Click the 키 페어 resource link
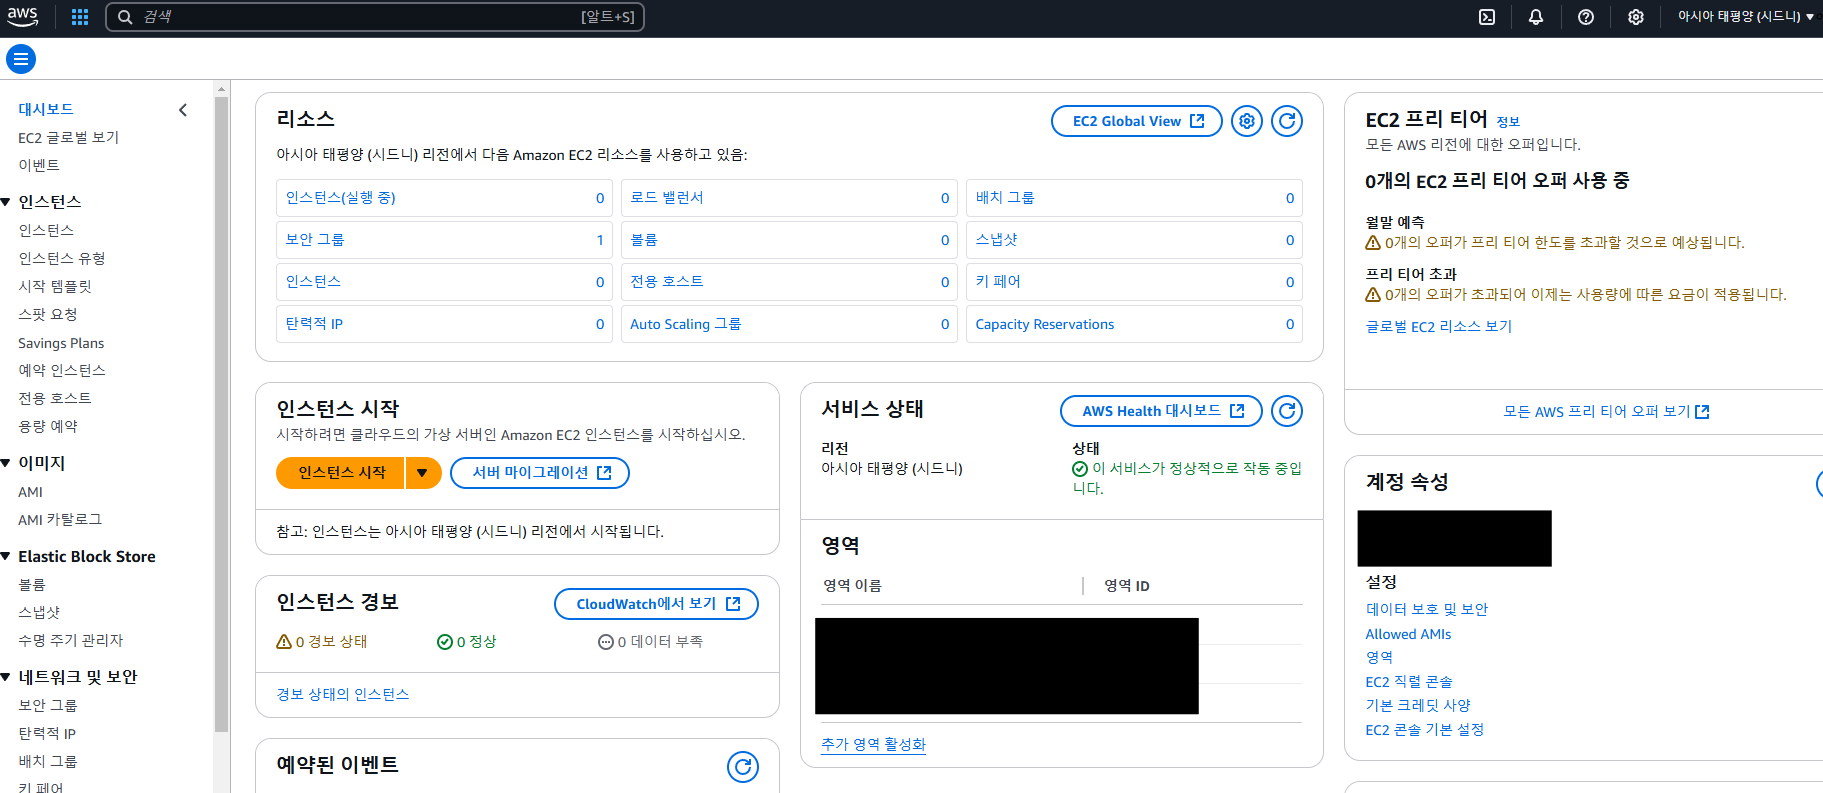 (x=998, y=282)
